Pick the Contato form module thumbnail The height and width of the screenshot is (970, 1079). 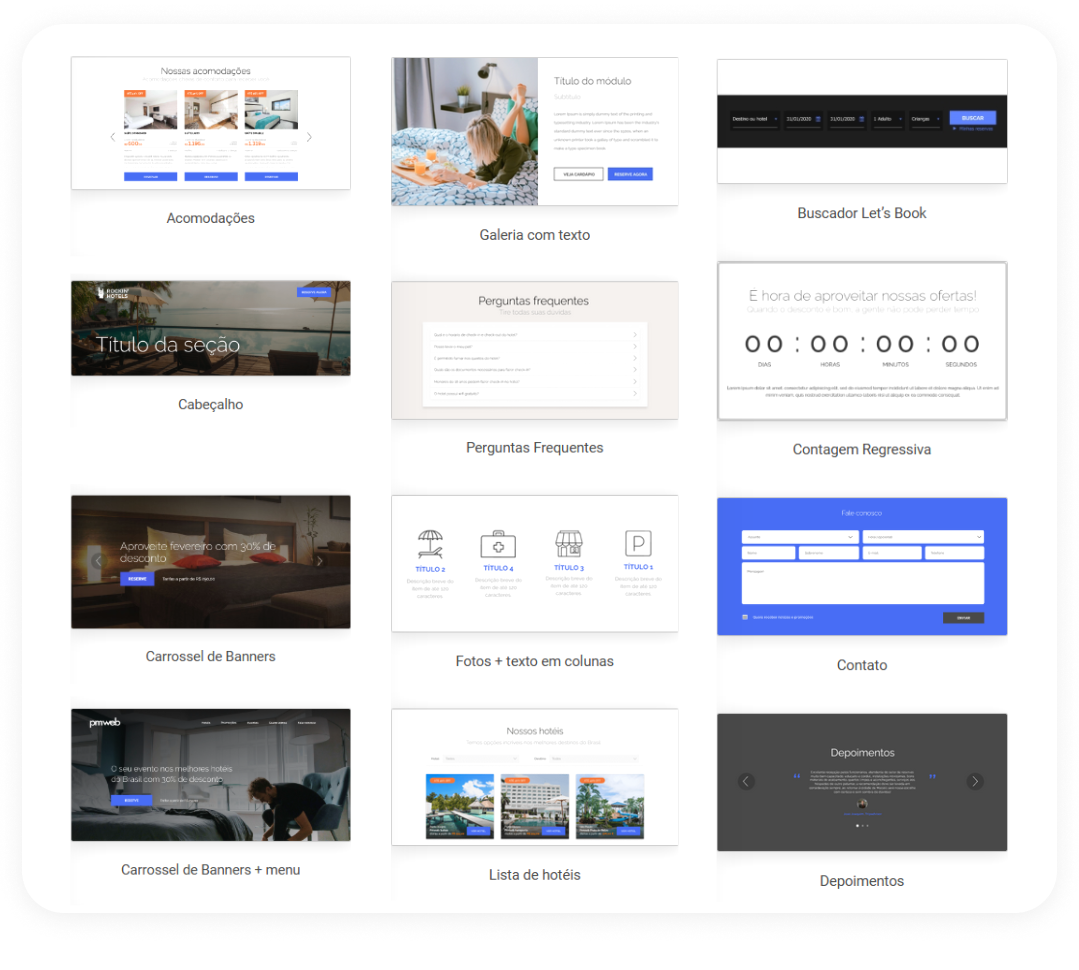pos(862,566)
